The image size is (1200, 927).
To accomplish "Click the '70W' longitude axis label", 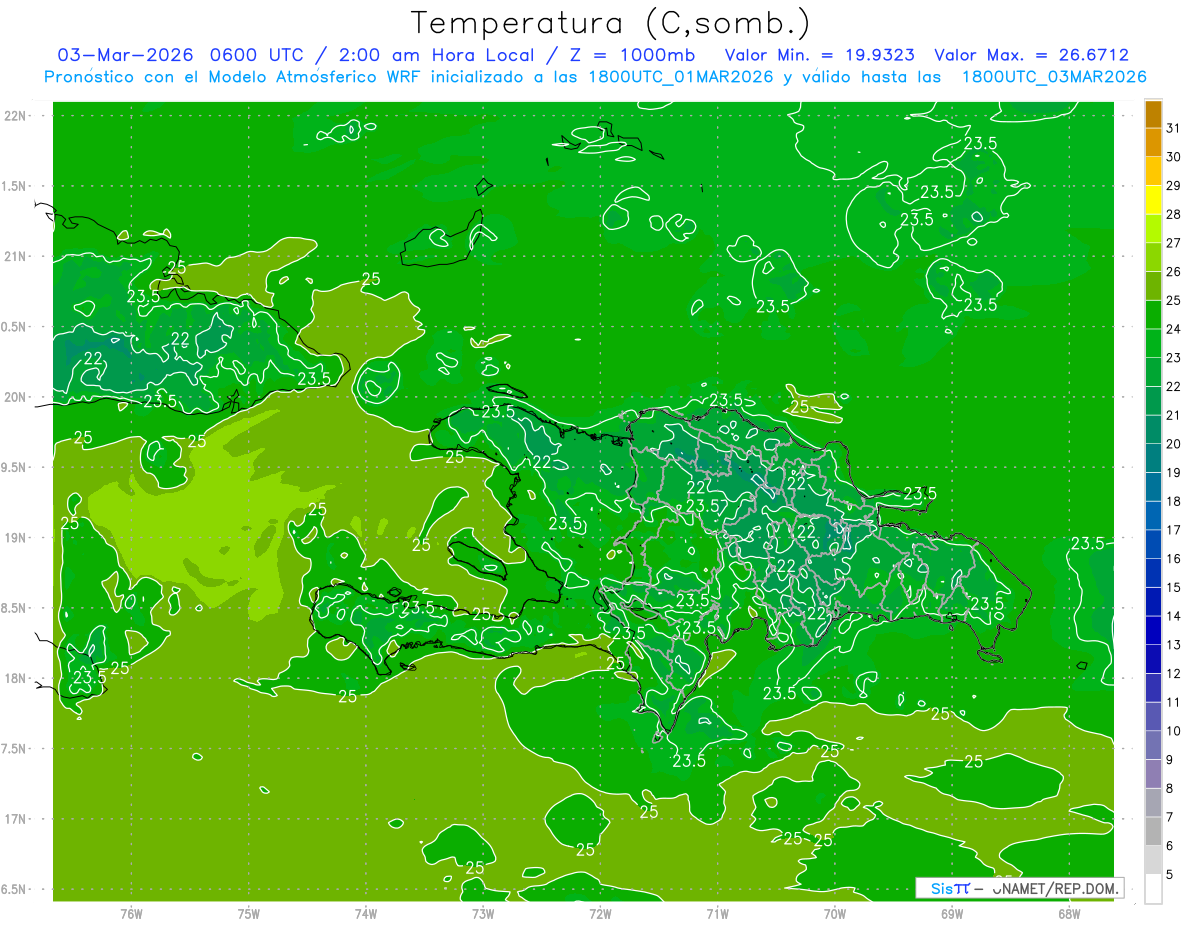I will pos(835,913).
